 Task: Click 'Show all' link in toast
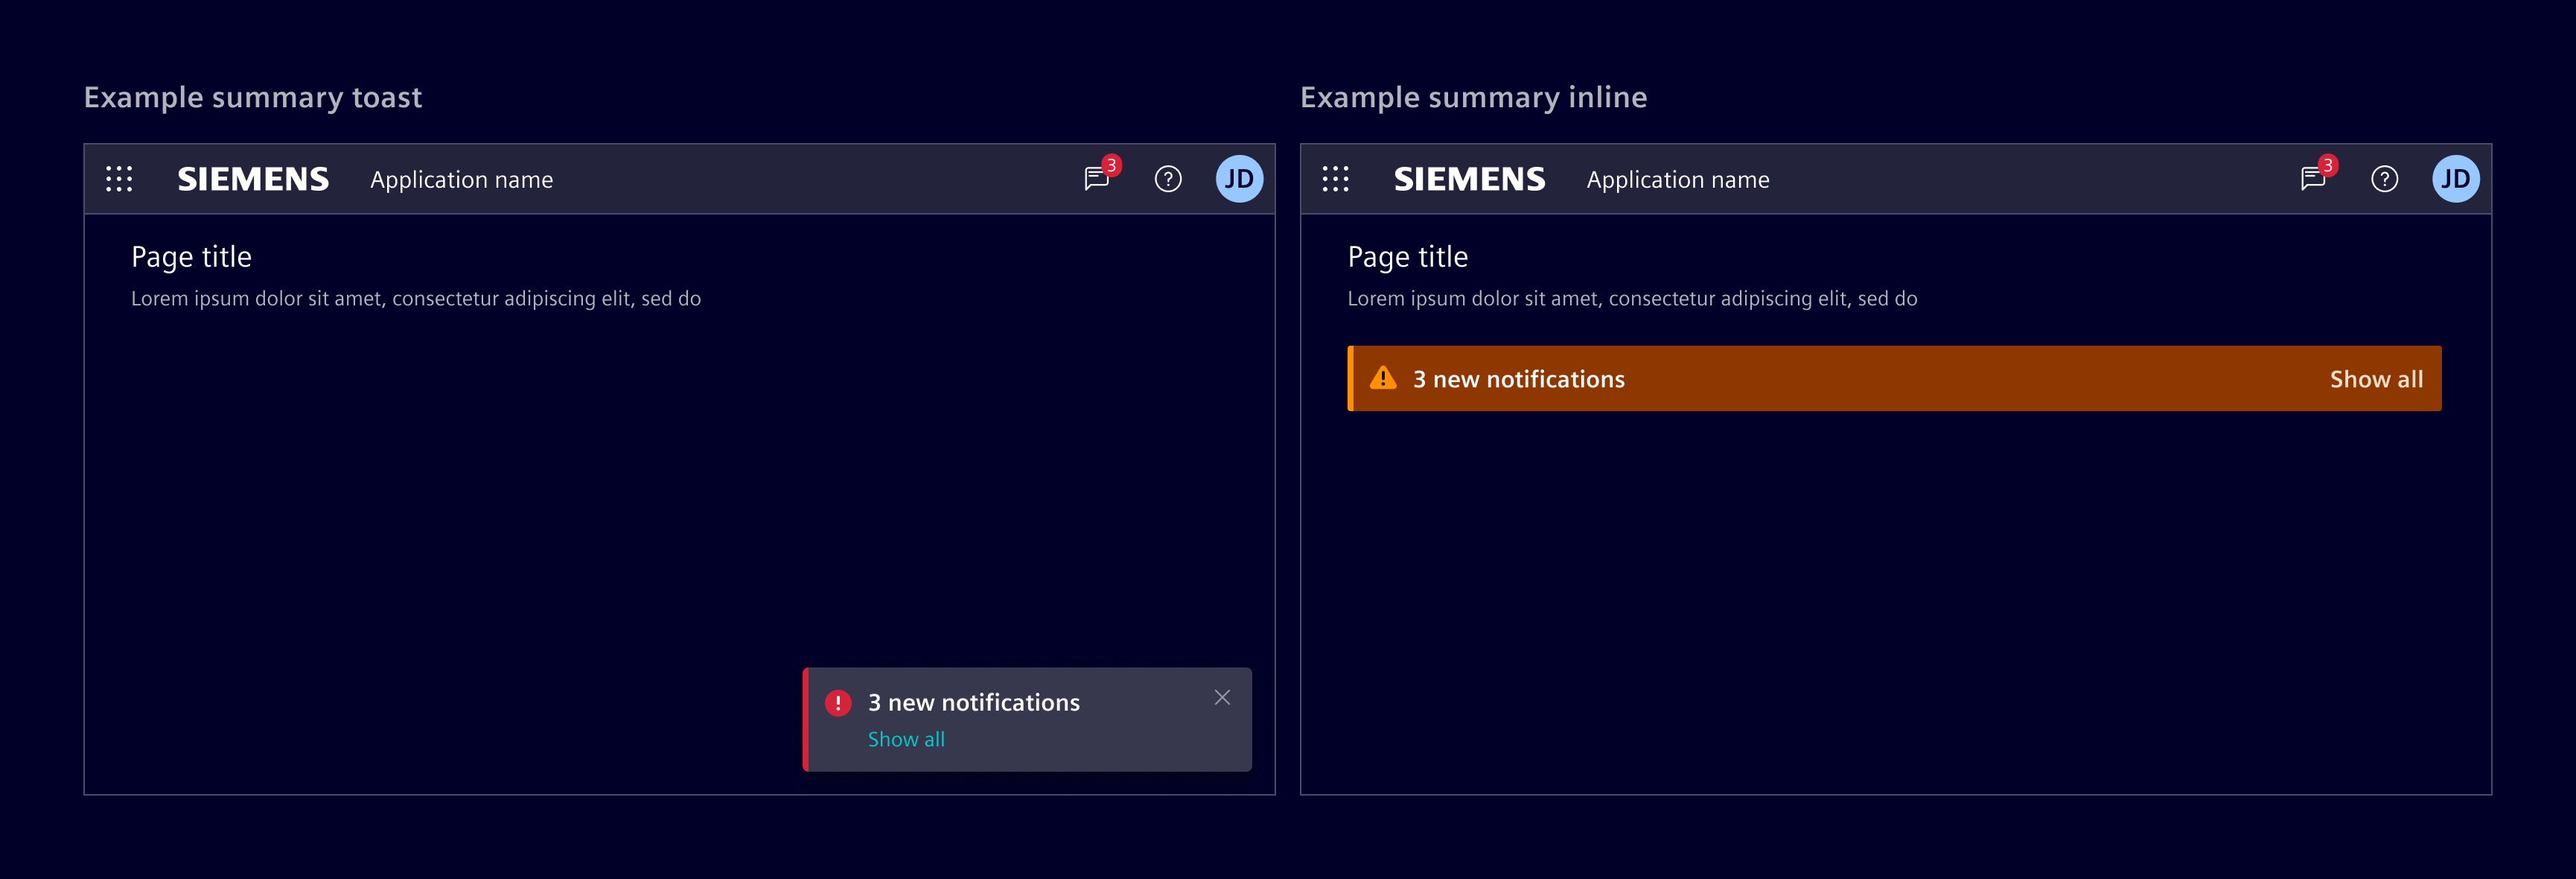906,739
